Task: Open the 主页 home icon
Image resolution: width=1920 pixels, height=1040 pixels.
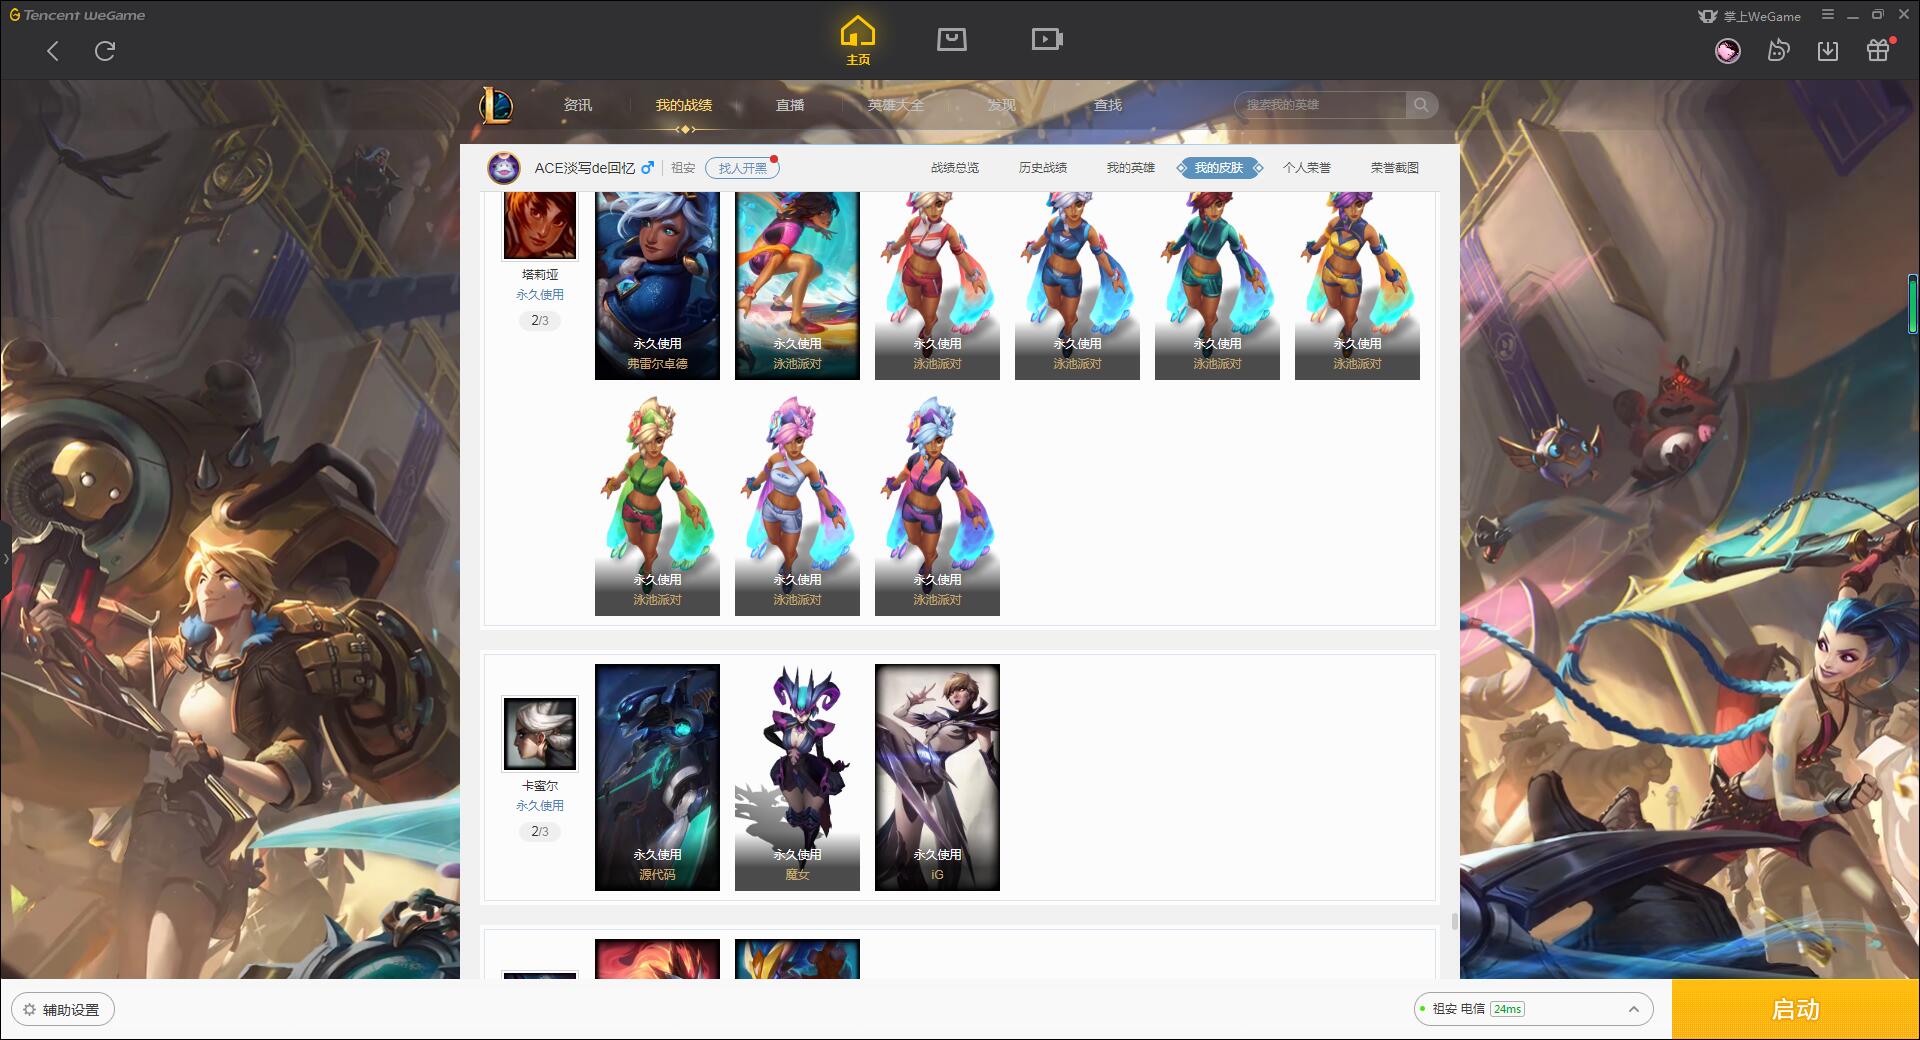Action: pyautogui.click(x=858, y=41)
